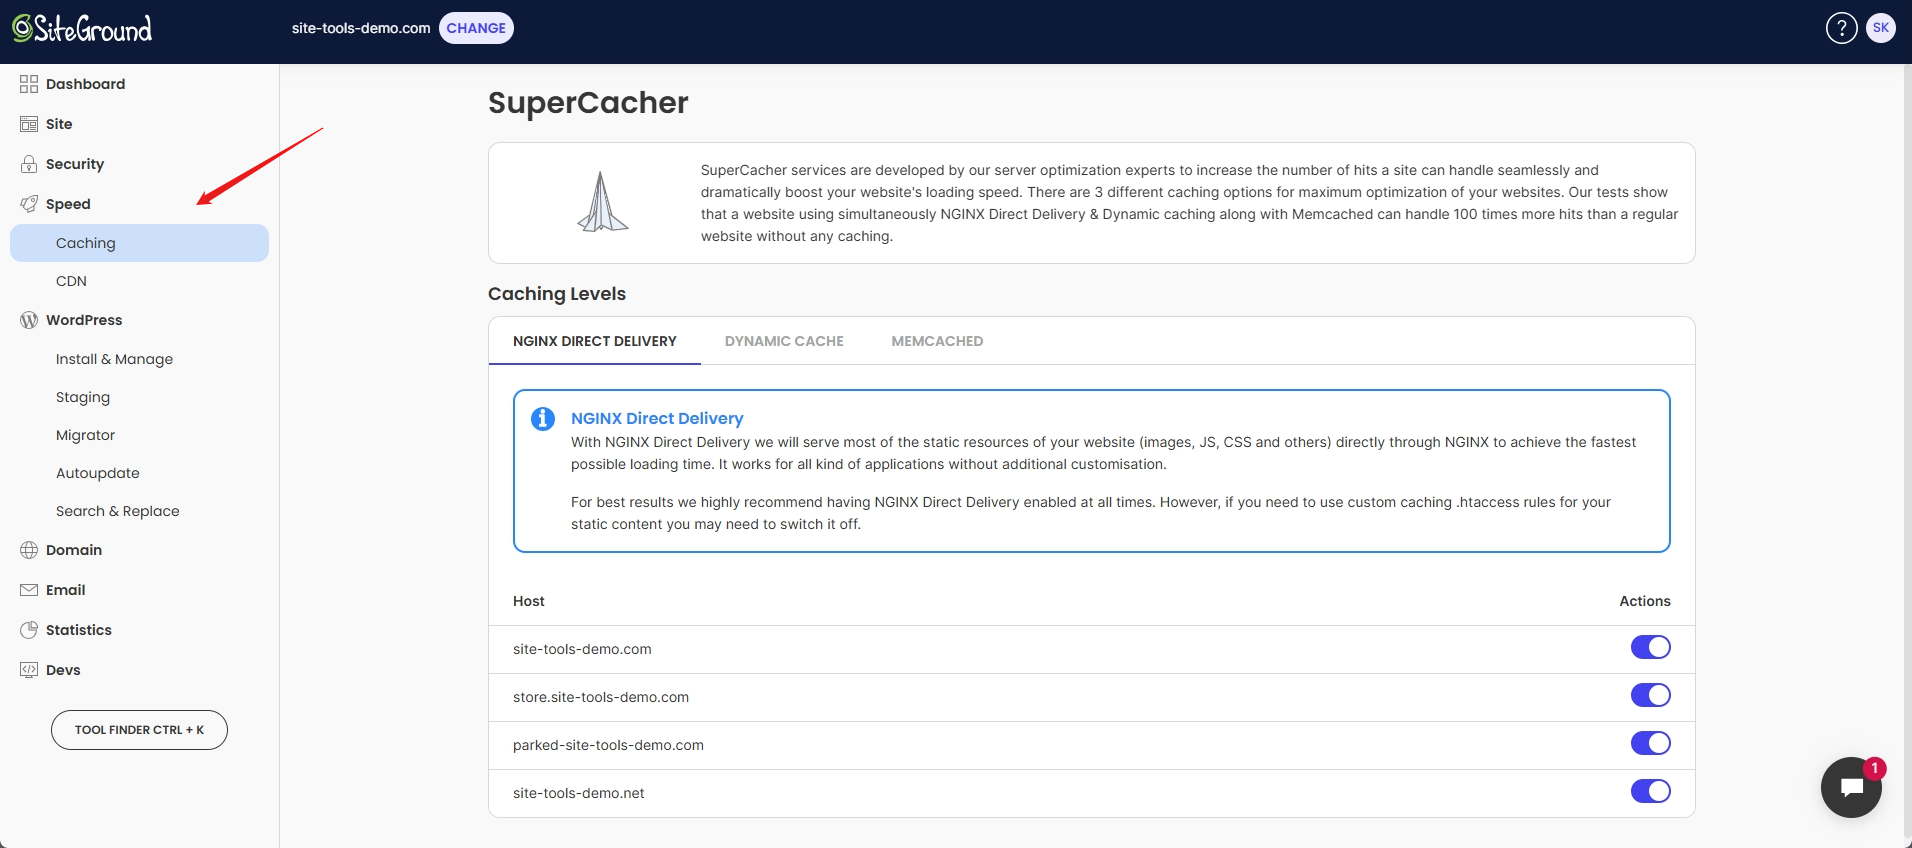Click the CHANGE site button

pos(476,28)
